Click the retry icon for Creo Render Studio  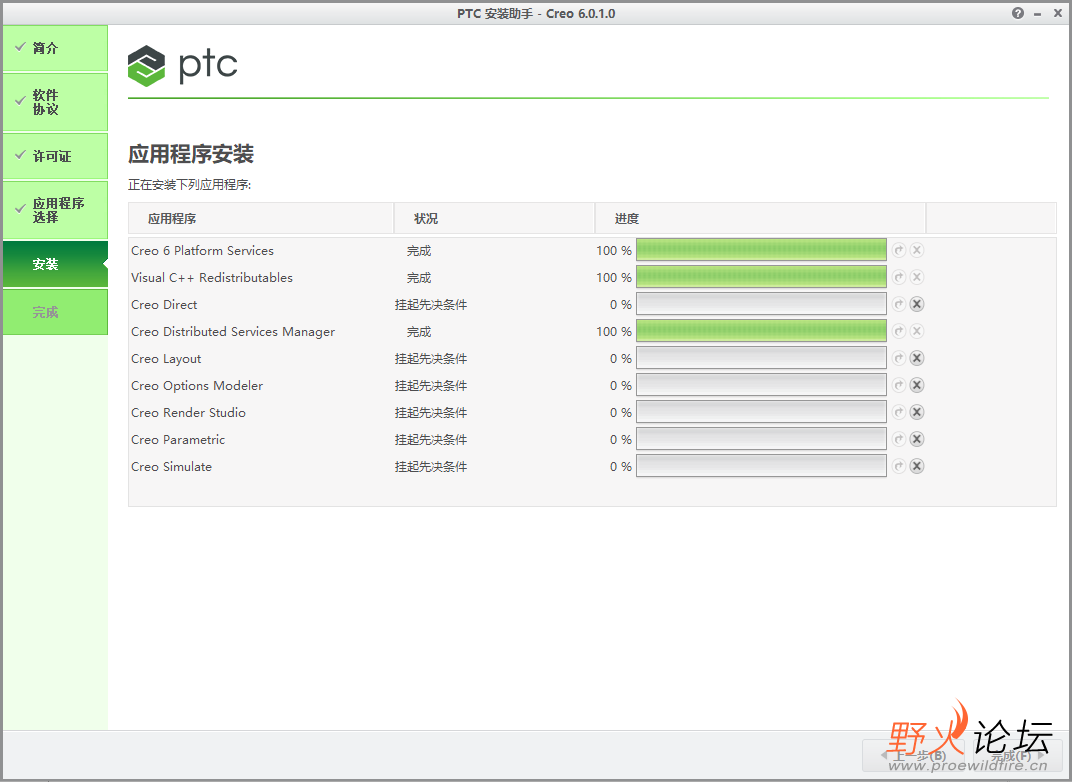(899, 412)
